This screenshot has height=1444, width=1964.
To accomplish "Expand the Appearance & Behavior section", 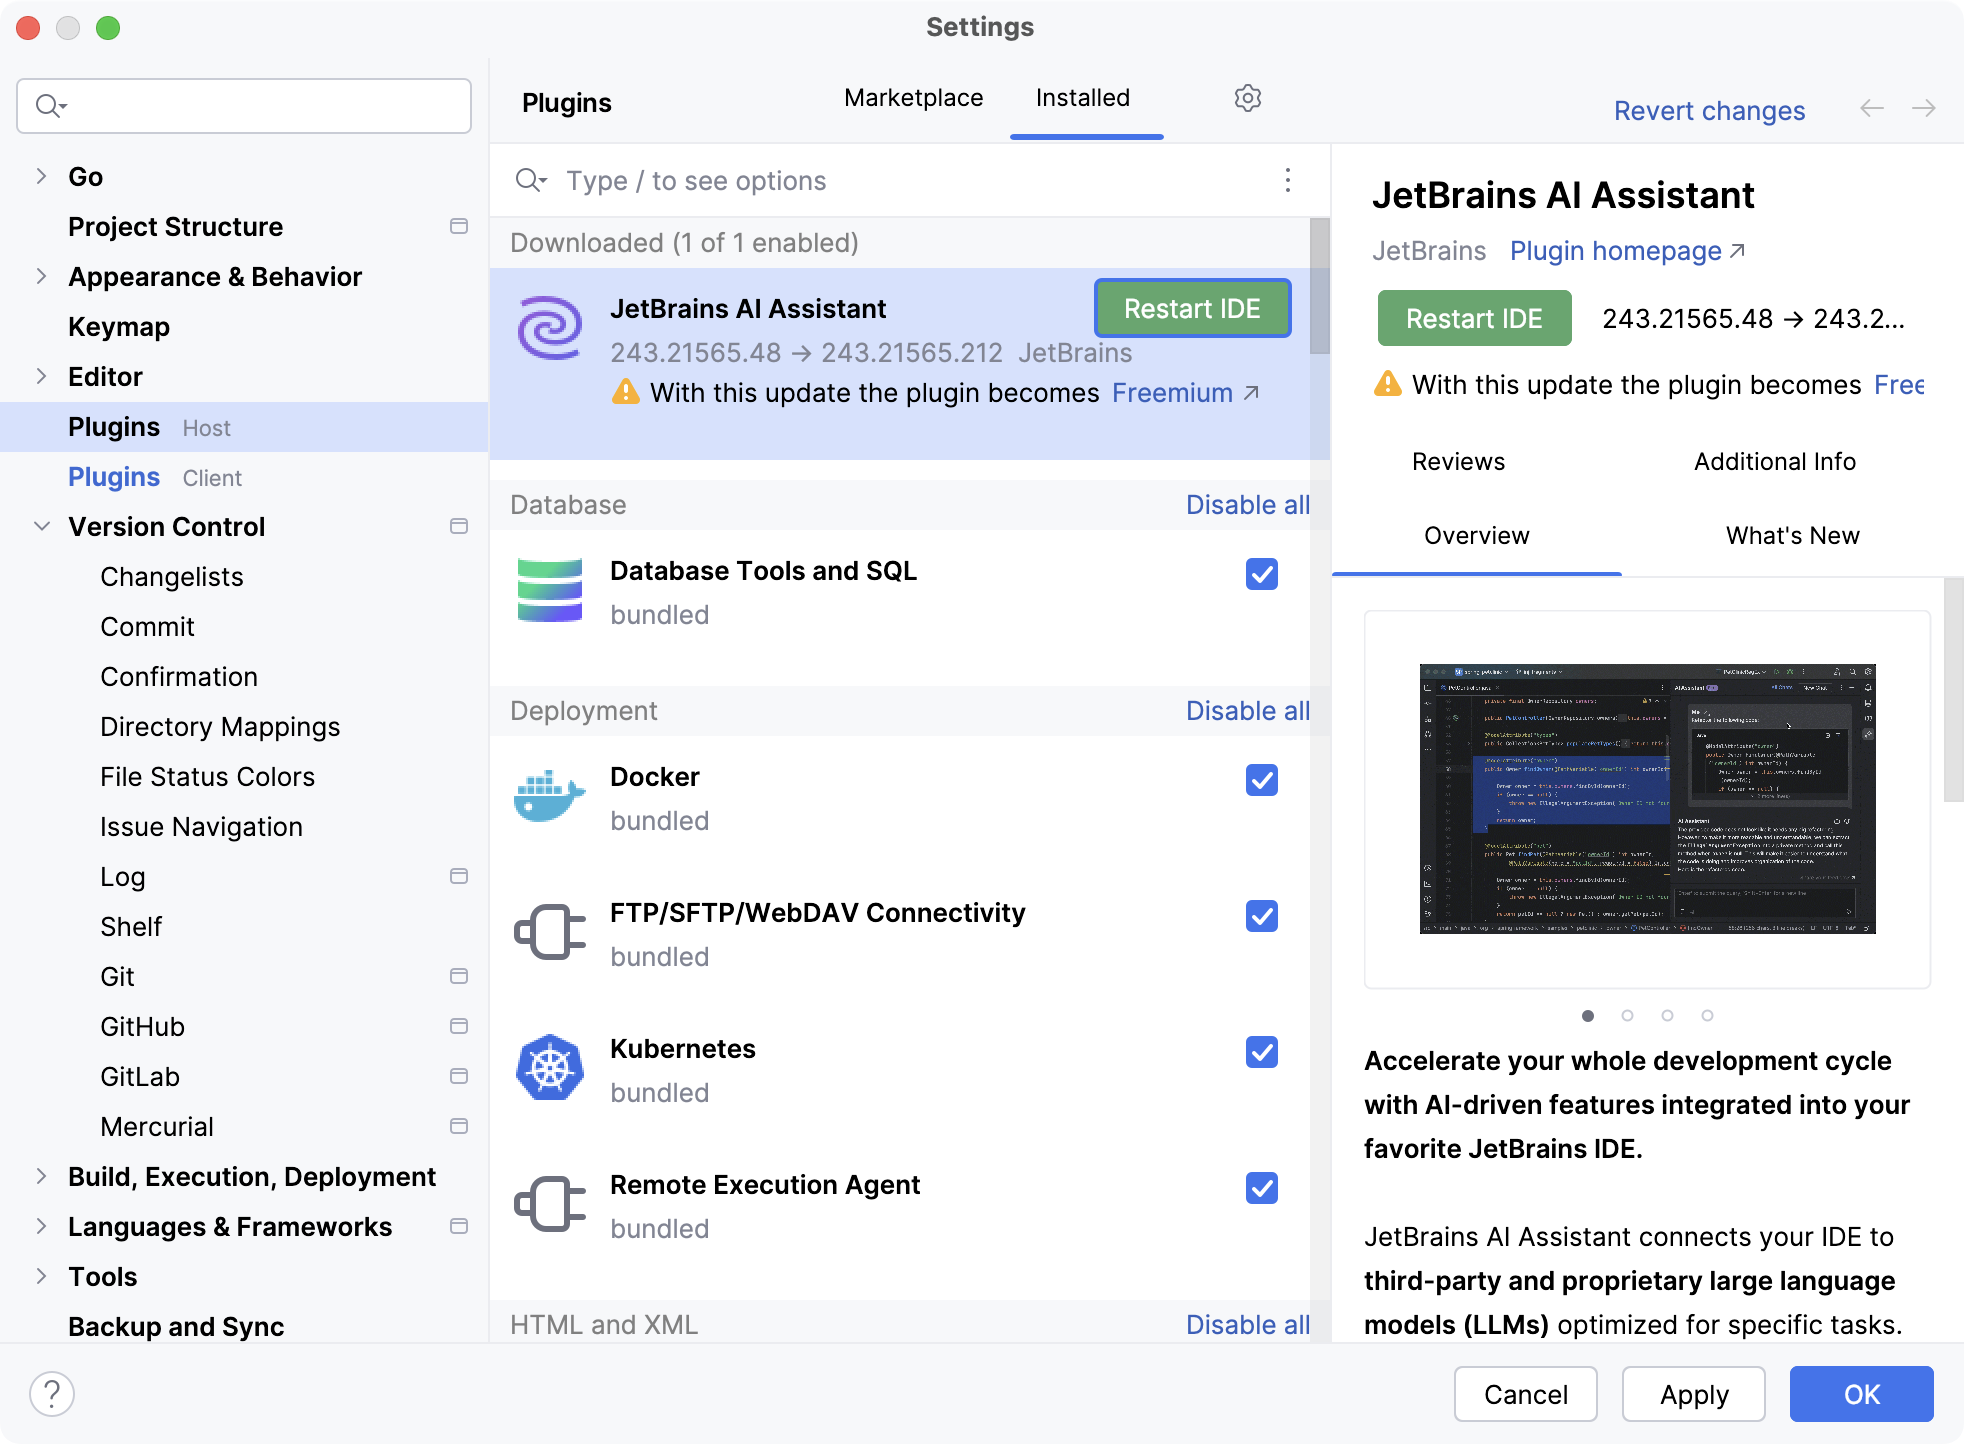I will click(x=41, y=276).
